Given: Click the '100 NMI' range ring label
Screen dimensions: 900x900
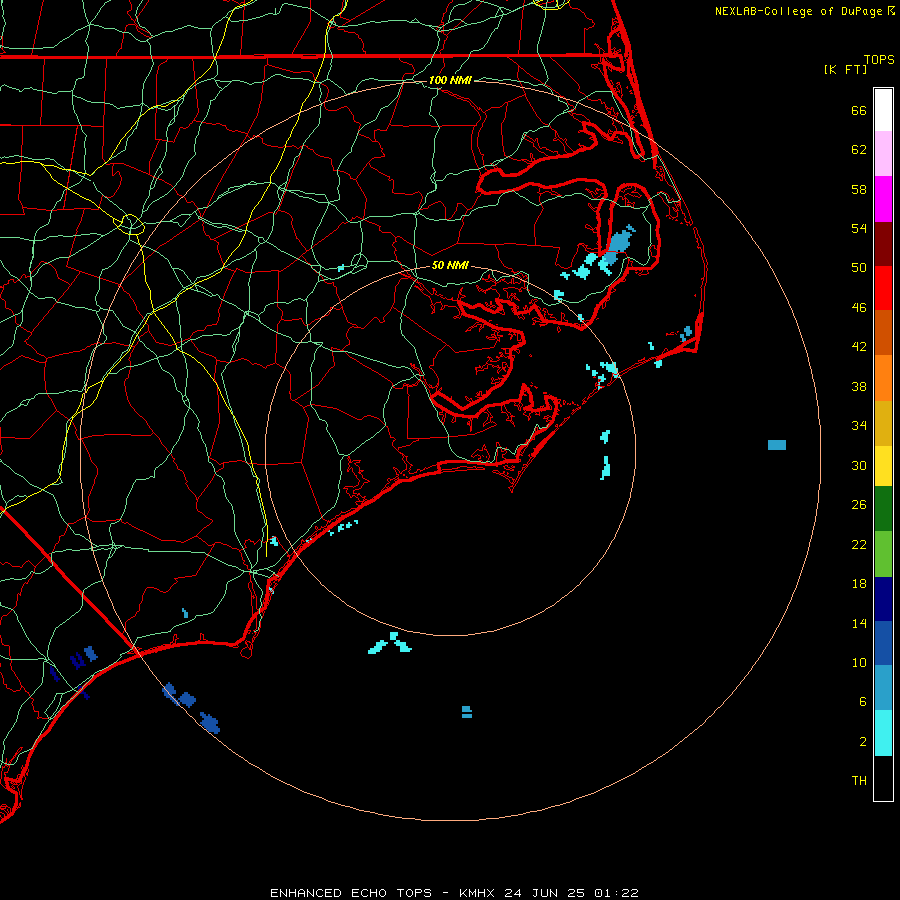Looking at the screenshot, I should (450, 80).
